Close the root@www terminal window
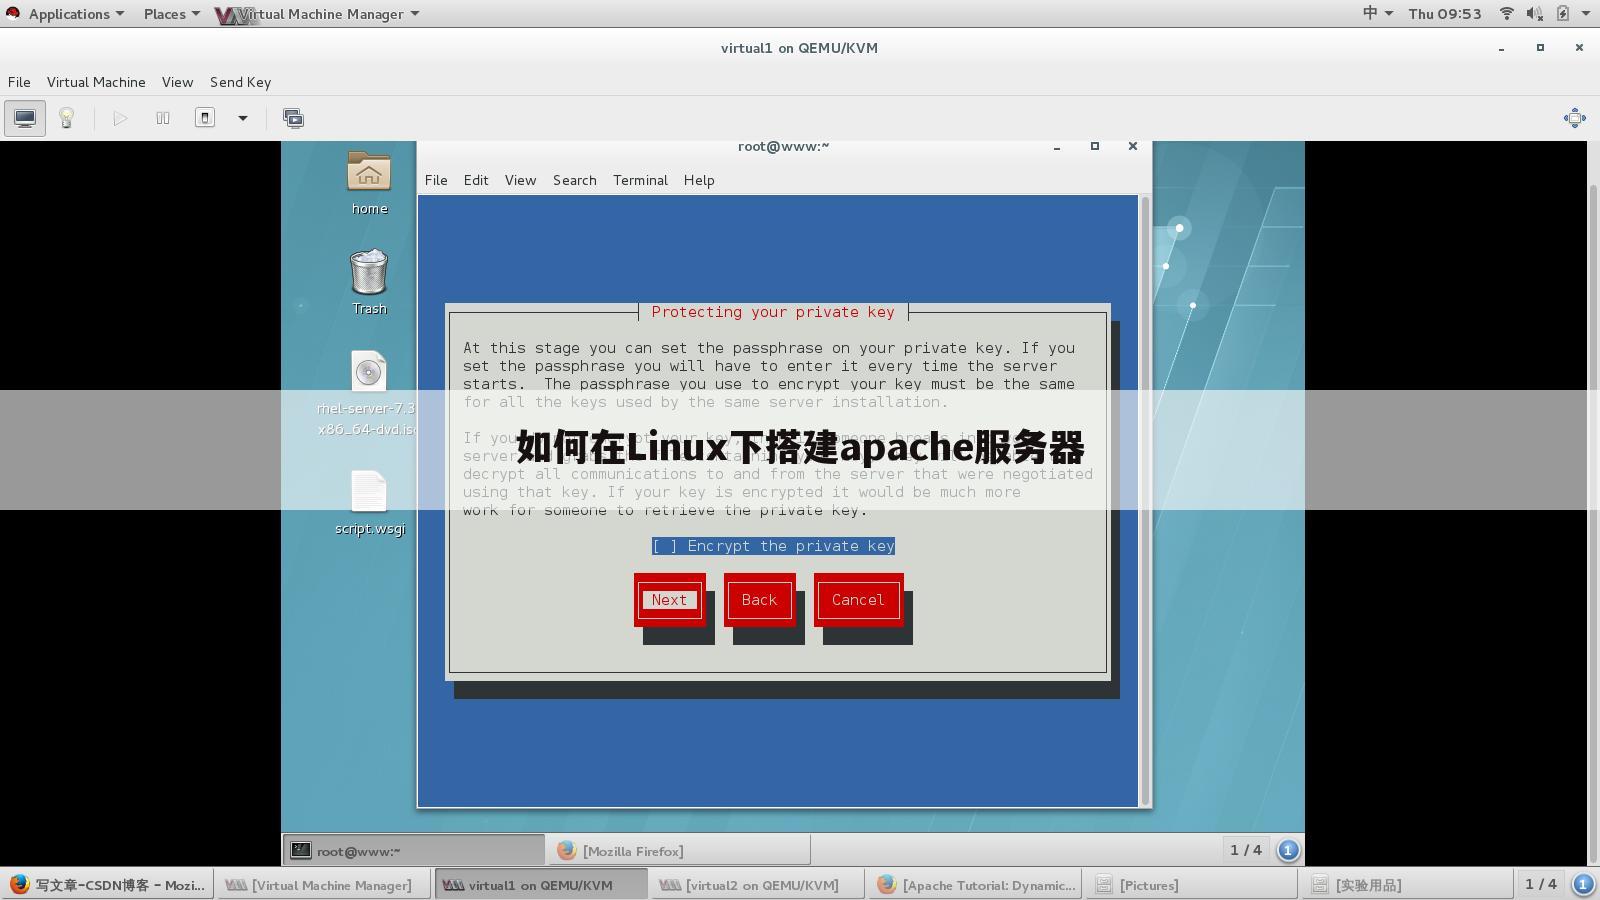 point(1133,146)
